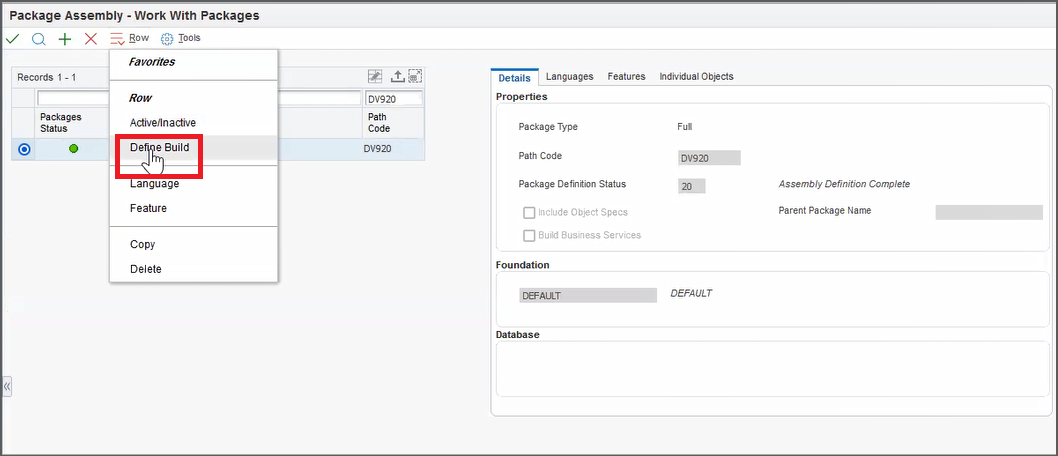Select the DV920 row radio button

pyautogui.click(x=24, y=149)
